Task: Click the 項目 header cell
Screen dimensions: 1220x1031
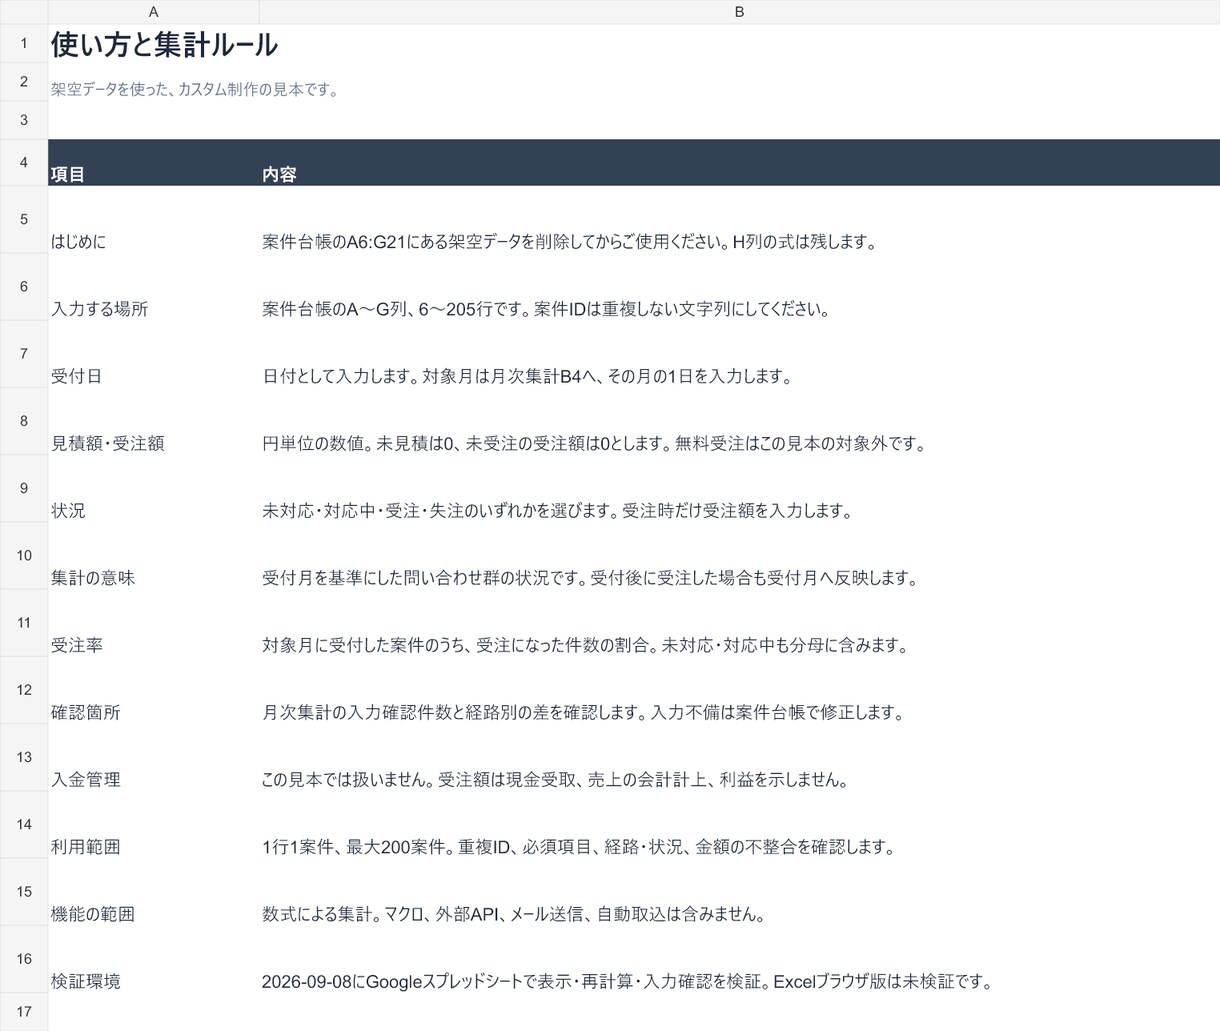Action: 153,163
